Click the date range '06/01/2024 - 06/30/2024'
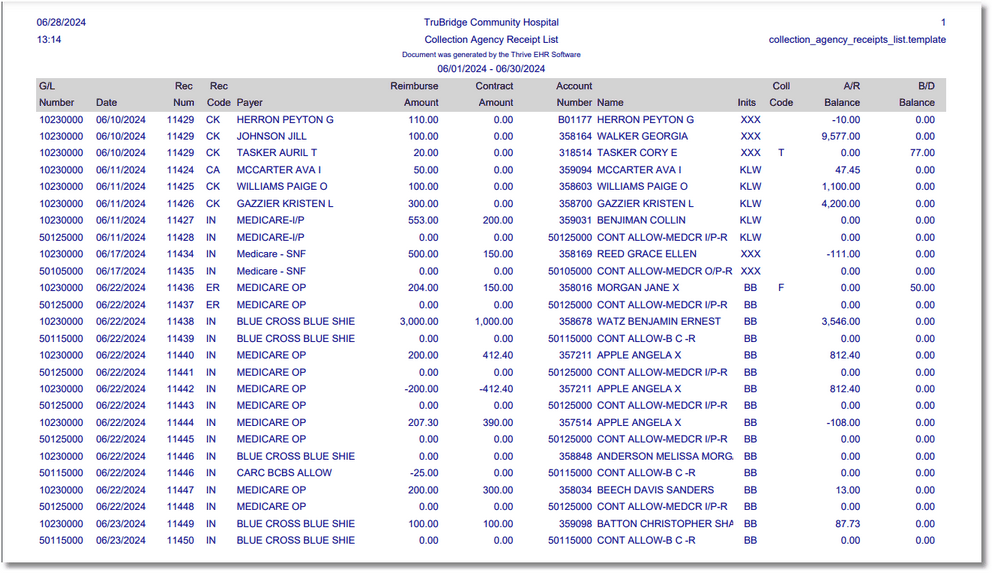This screenshot has height=573, width=992. pyautogui.click(x=491, y=69)
